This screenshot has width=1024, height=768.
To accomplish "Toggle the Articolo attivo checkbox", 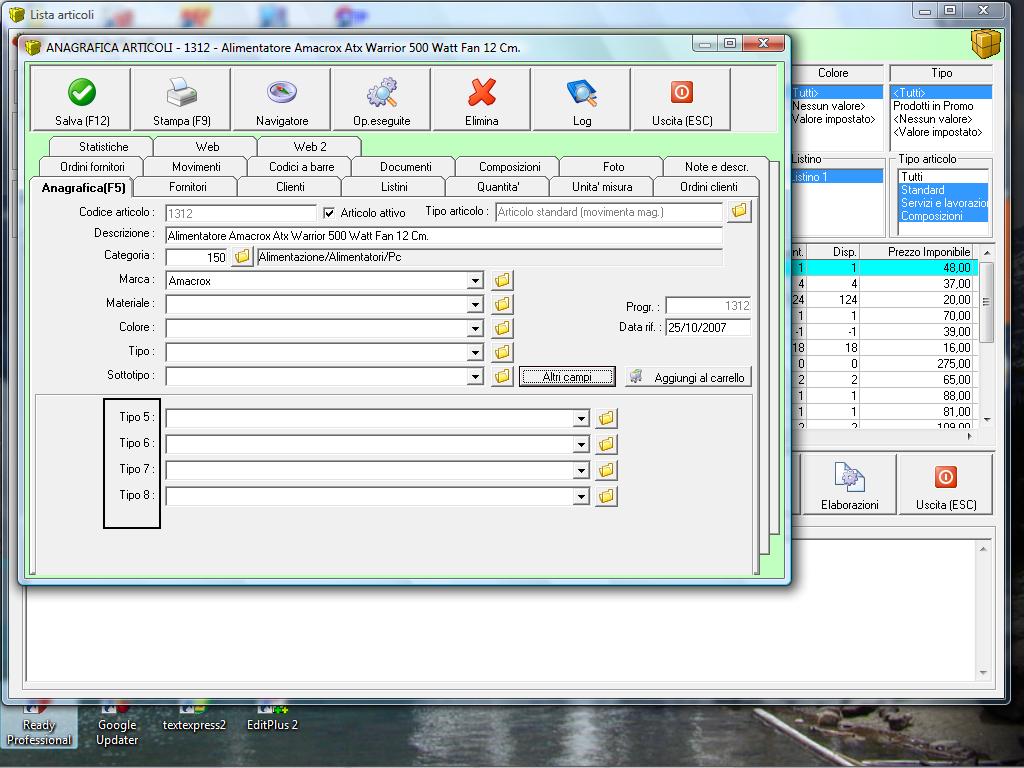I will pyautogui.click(x=329, y=213).
